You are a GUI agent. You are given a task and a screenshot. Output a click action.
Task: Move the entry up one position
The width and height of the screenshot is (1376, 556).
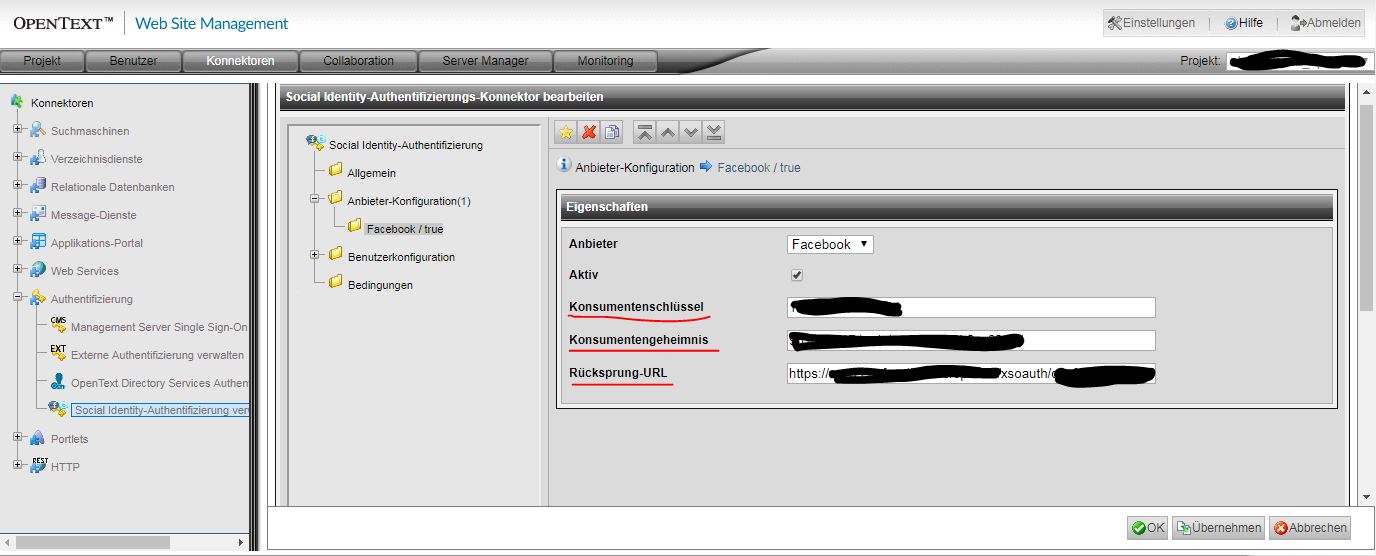click(x=668, y=132)
